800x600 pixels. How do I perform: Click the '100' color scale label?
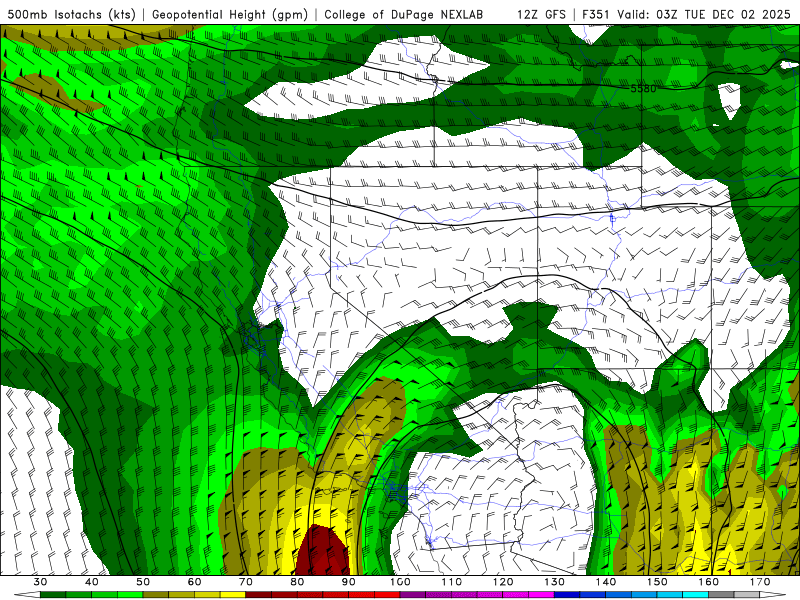(x=401, y=582)
